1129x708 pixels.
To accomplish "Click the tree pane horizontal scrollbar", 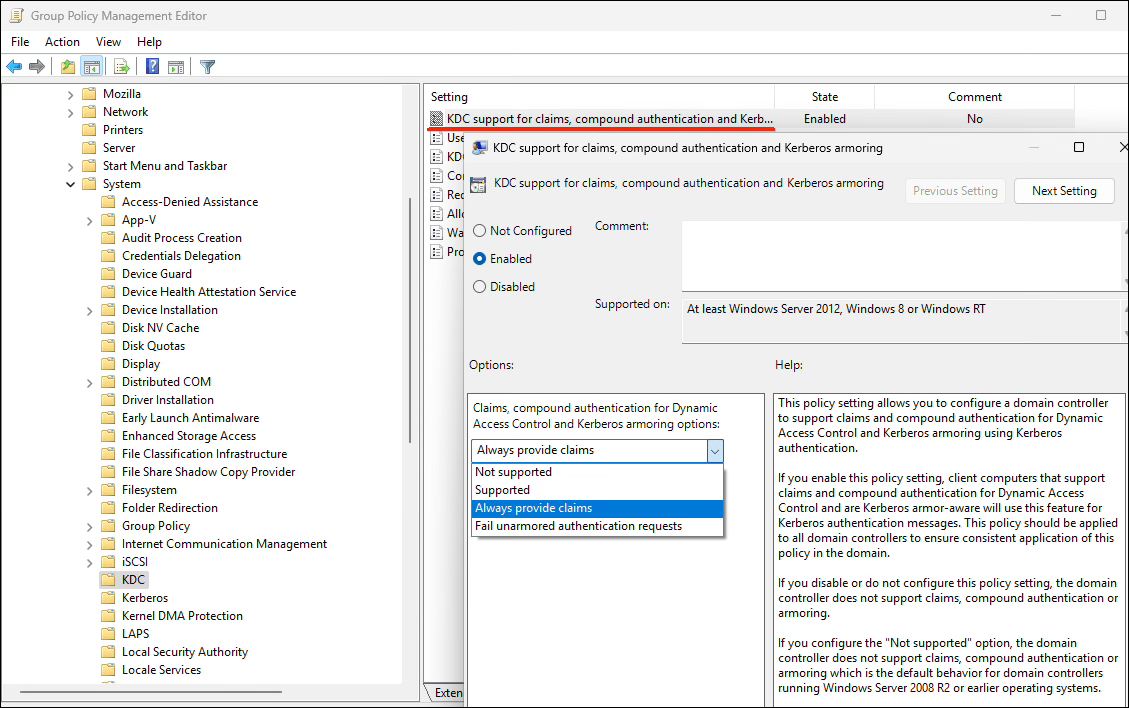I will 150,692.
